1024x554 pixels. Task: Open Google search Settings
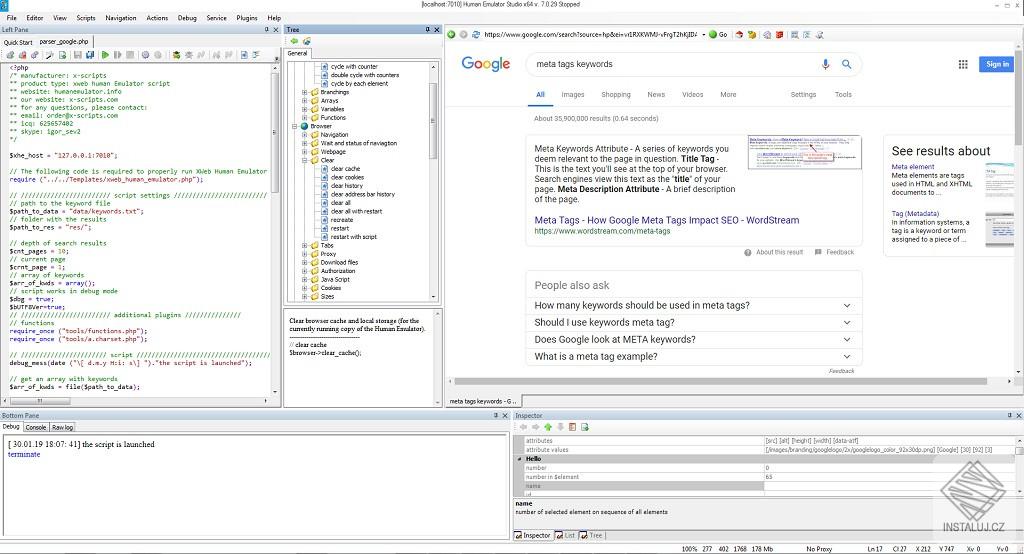coord(803,95)
